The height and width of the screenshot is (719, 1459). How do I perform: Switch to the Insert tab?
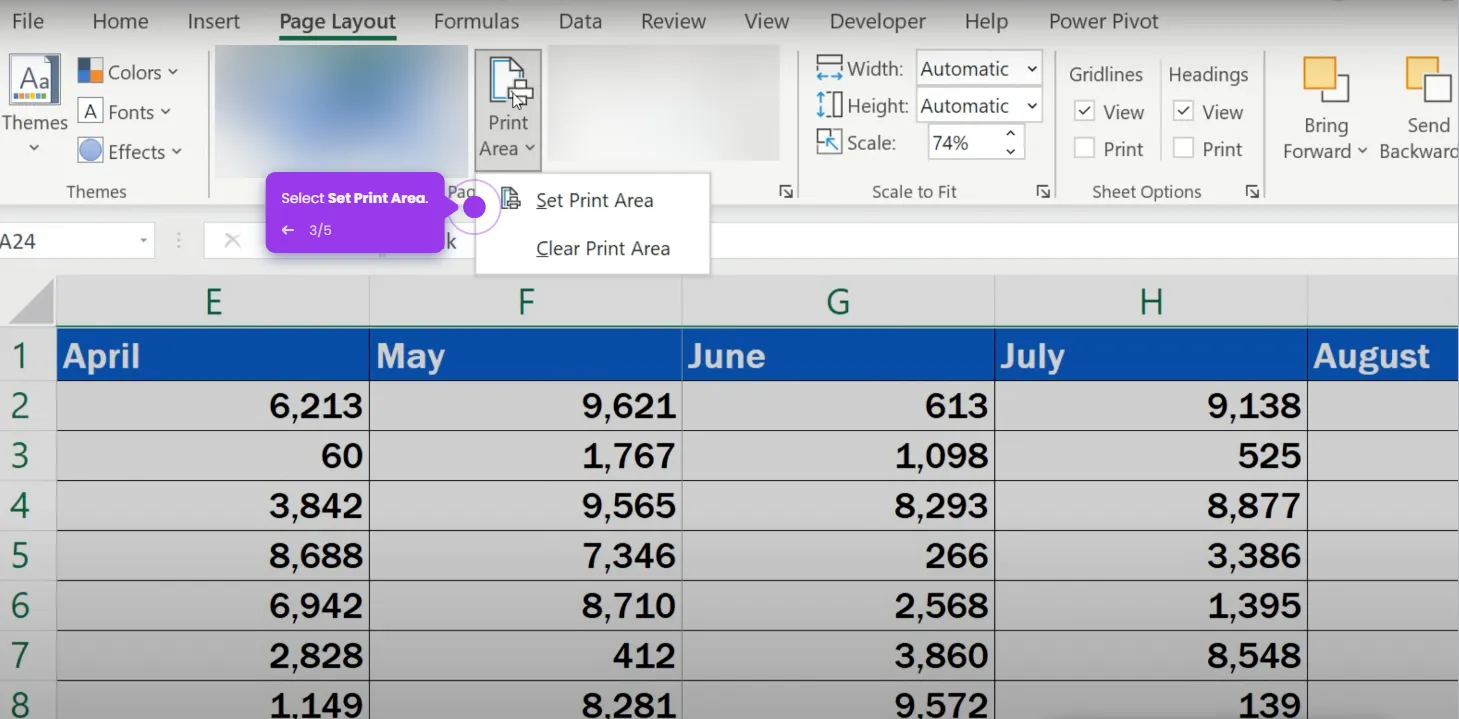(214, 21)
